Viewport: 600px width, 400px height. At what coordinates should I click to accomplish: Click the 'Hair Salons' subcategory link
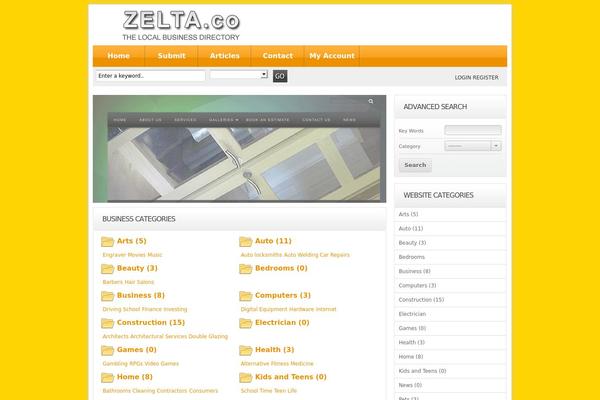tap(138, 282)
